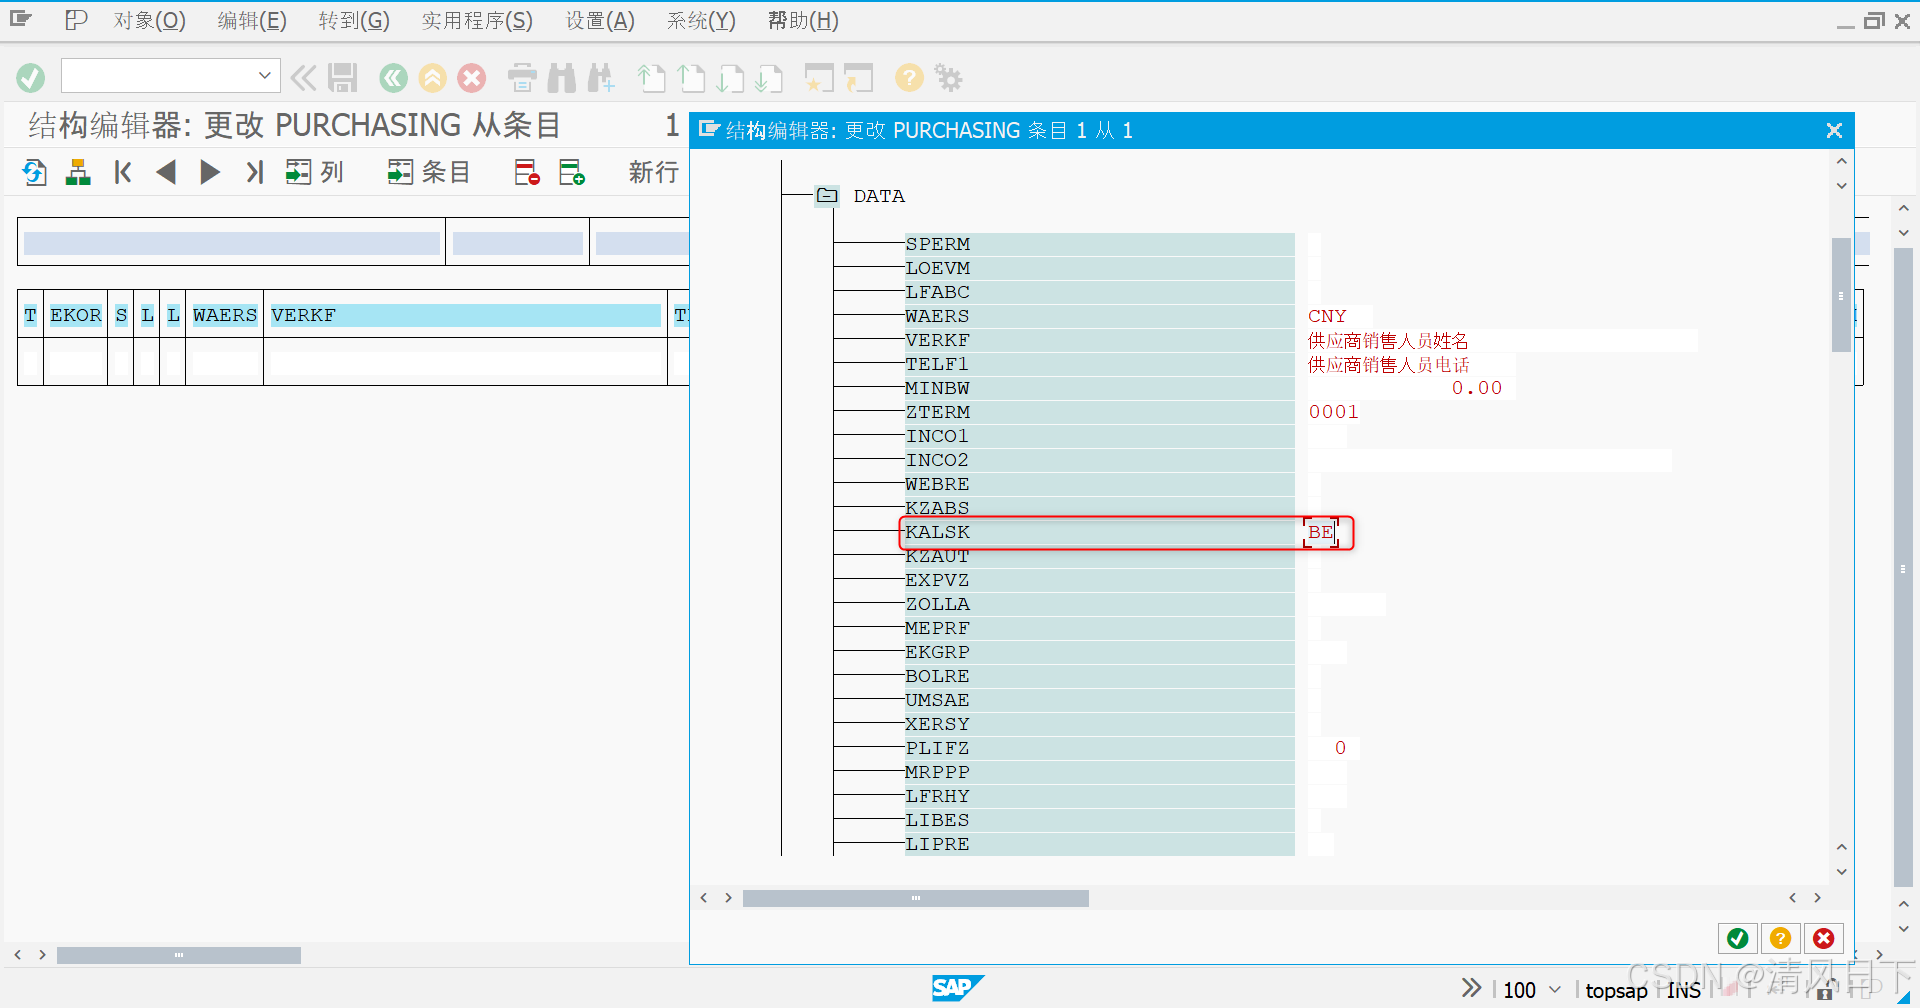
Task: Click the main window horizontal scrollbar thumb
Action: [179, 955]
